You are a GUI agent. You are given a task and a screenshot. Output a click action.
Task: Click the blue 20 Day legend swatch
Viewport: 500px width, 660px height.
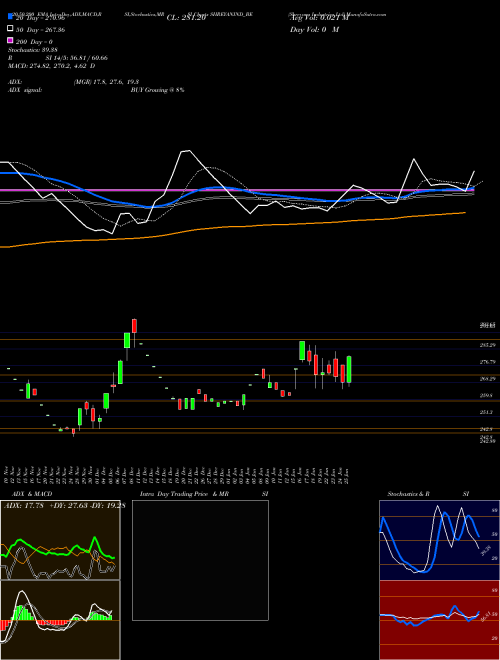tap(10, 17)
